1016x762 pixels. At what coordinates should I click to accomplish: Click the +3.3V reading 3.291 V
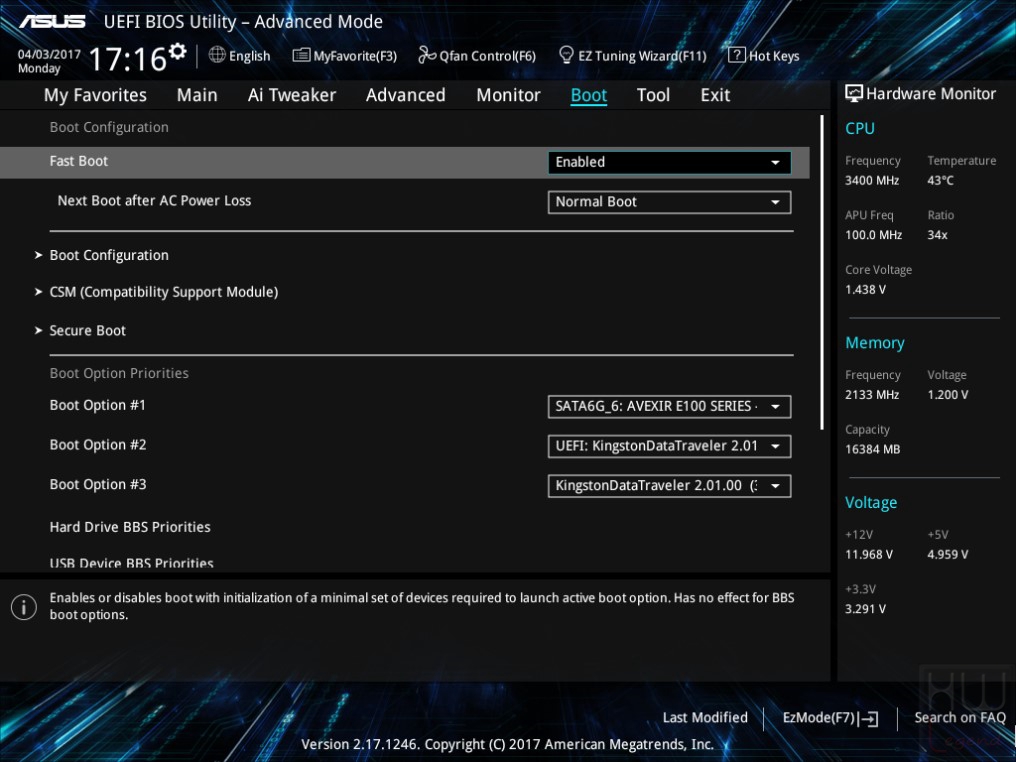click(x=865, y=609)
